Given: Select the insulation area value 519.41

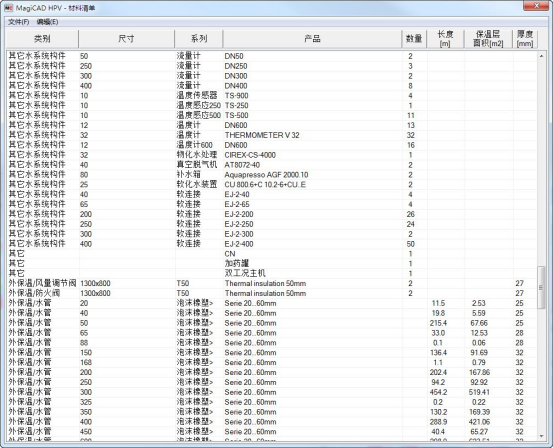Looking at the screenshot, I should [x=479, y=392].
